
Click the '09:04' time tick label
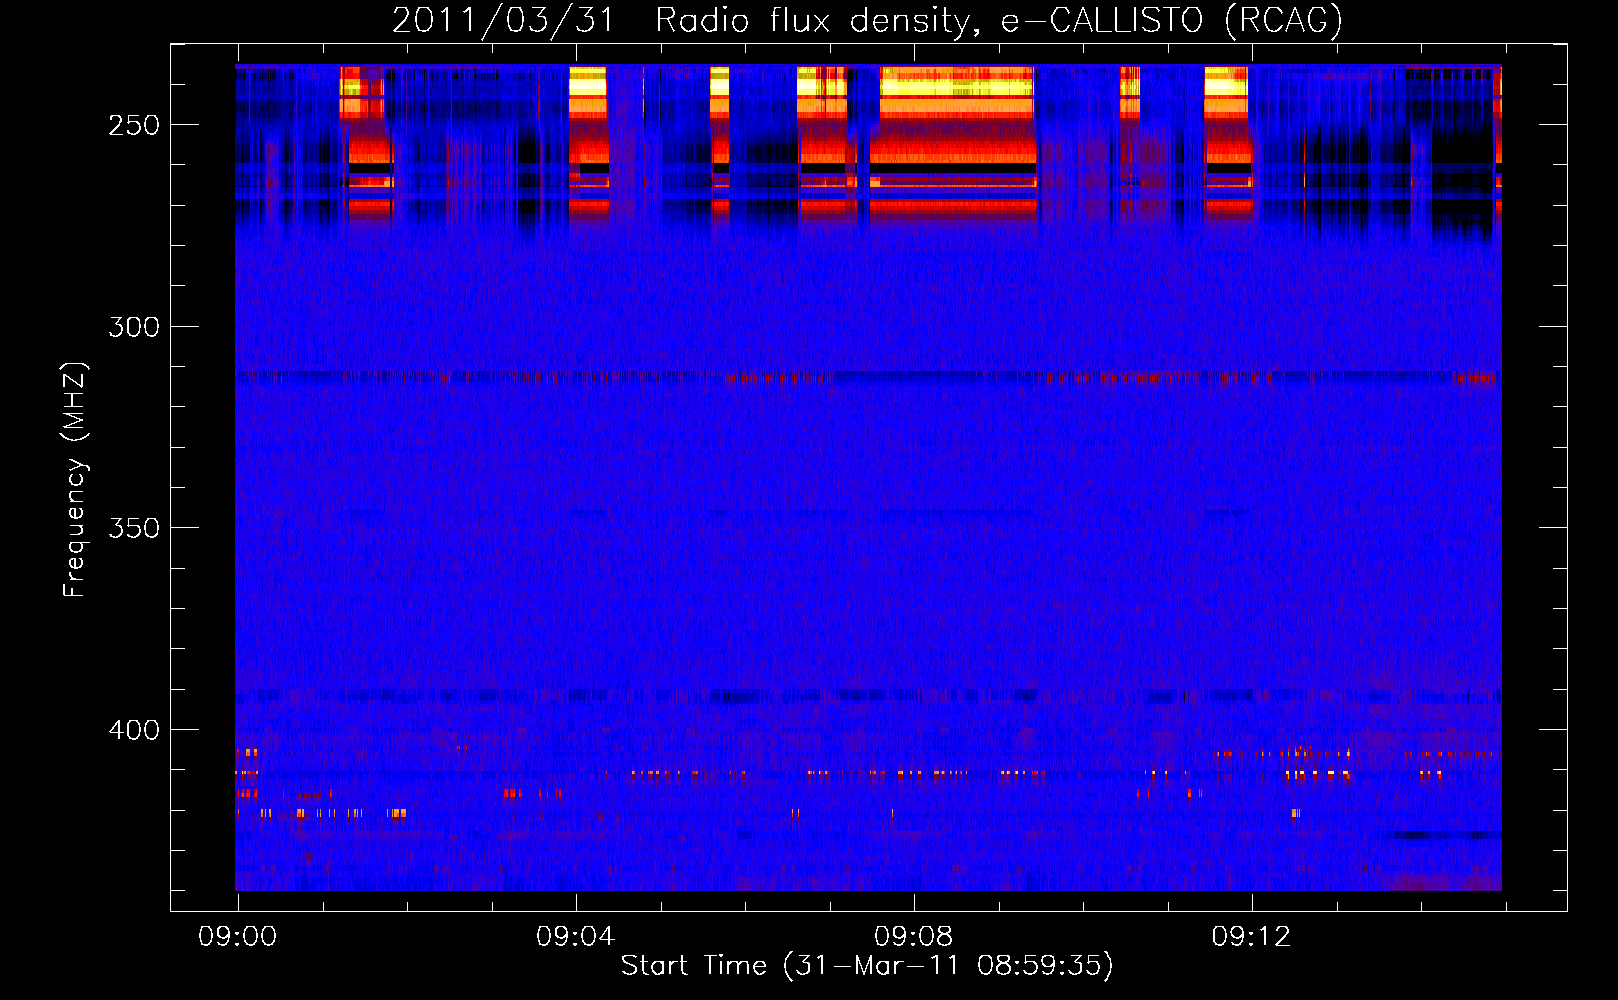click(576, 937)
